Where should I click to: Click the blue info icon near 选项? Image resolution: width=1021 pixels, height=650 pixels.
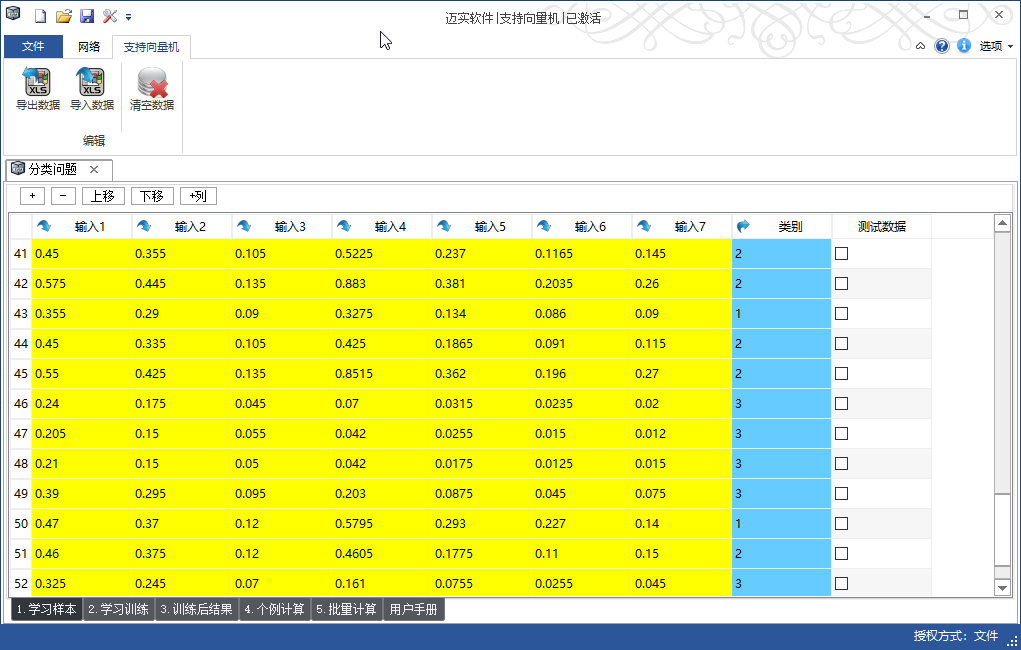coord(964,46)
